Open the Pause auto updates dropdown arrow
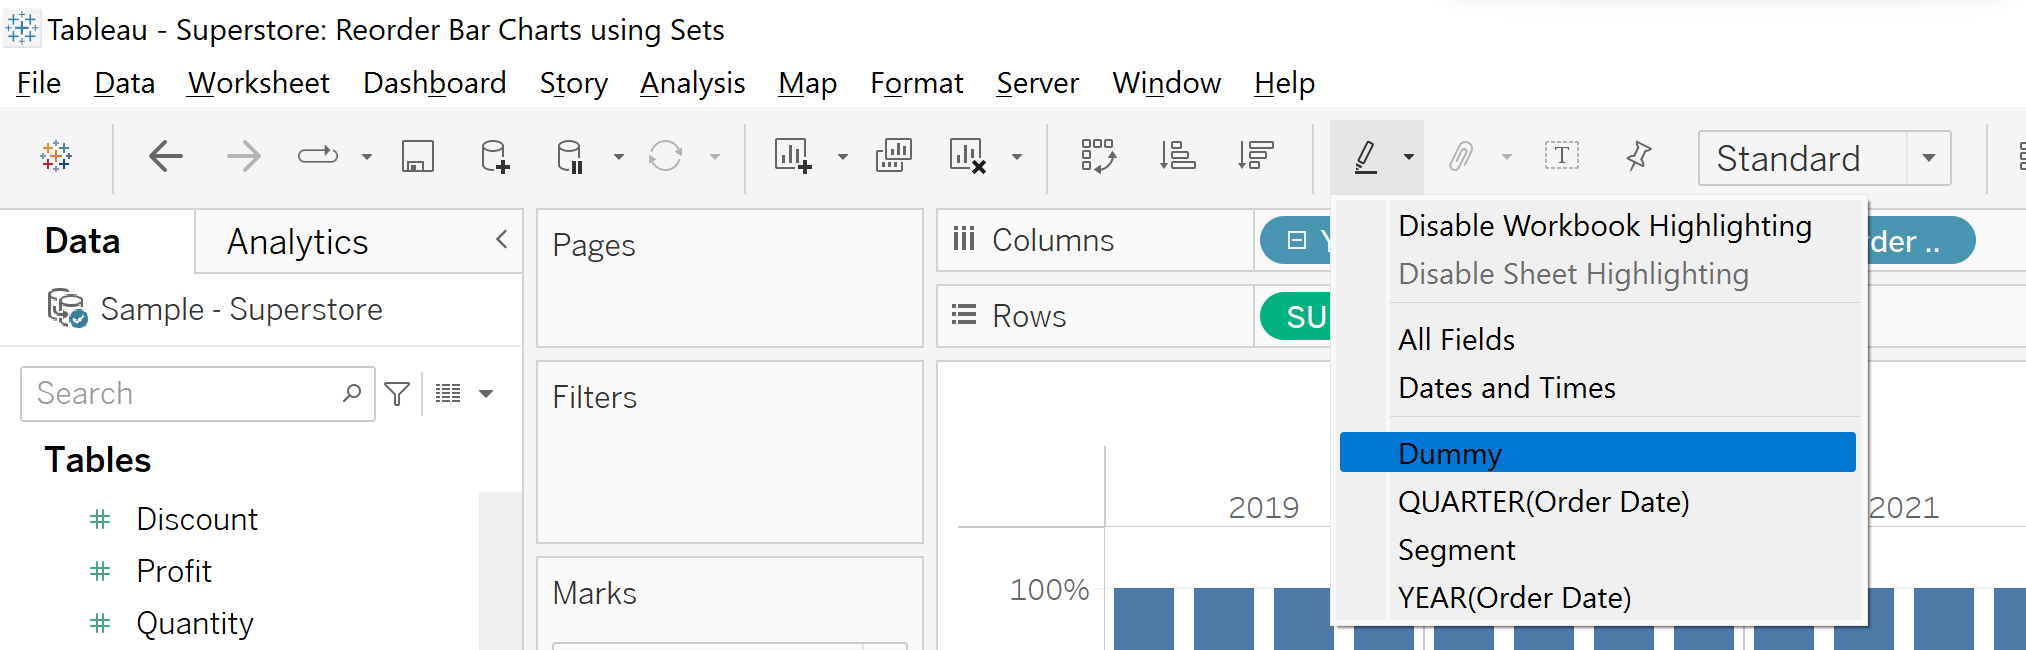 click(619, 157)
